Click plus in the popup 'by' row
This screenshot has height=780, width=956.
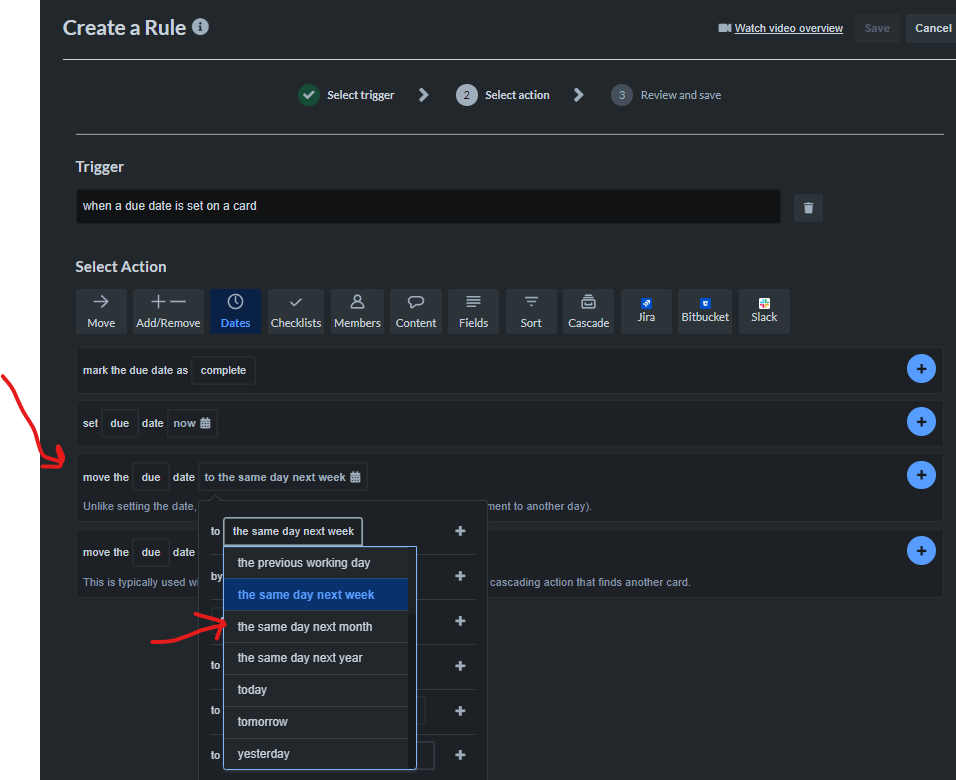click(460, 576)
